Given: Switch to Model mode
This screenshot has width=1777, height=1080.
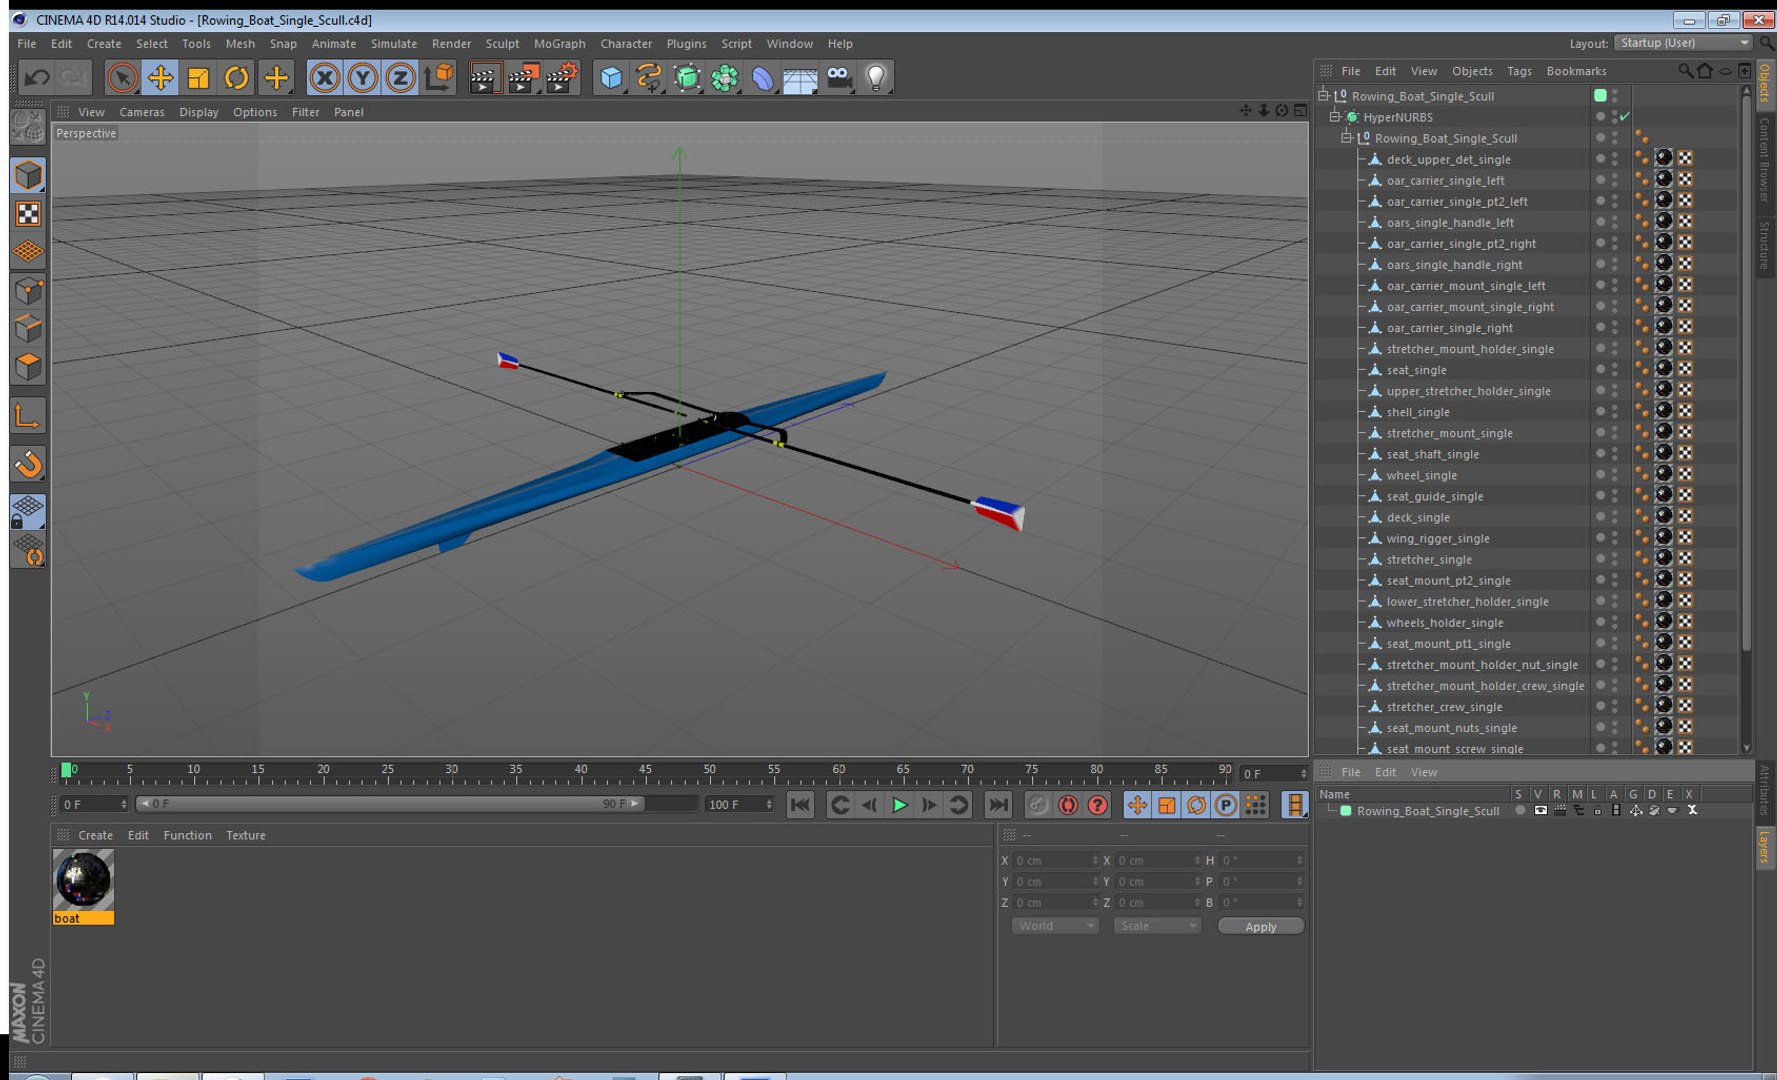Looking at the screenshot, I should [x=28, y=175].
